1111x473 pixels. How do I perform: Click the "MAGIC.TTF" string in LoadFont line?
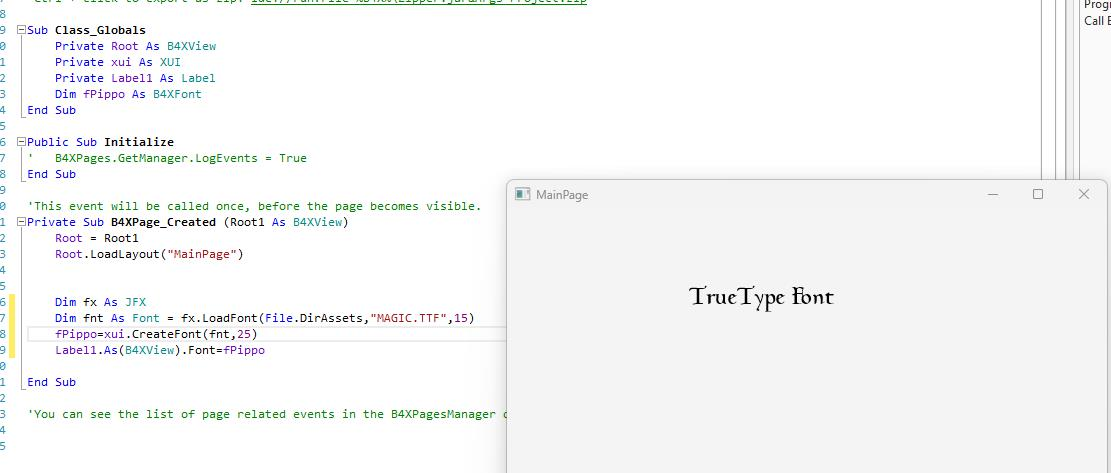click(409, 318)
